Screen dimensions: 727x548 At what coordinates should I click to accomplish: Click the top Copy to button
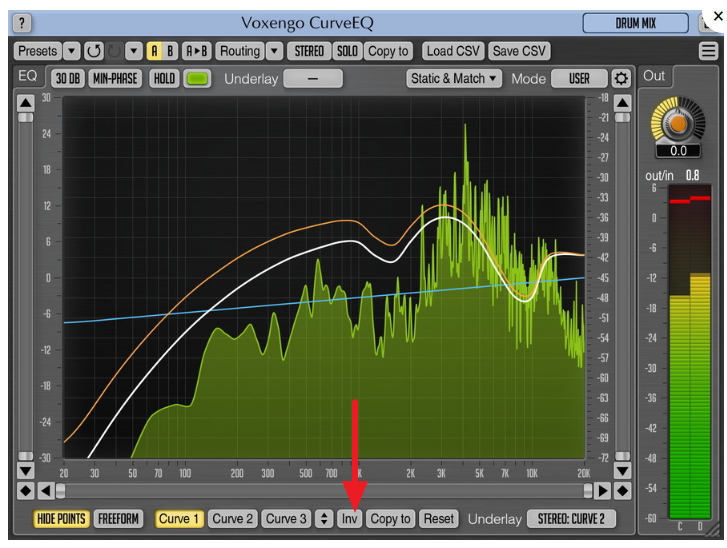click(388, 51)
